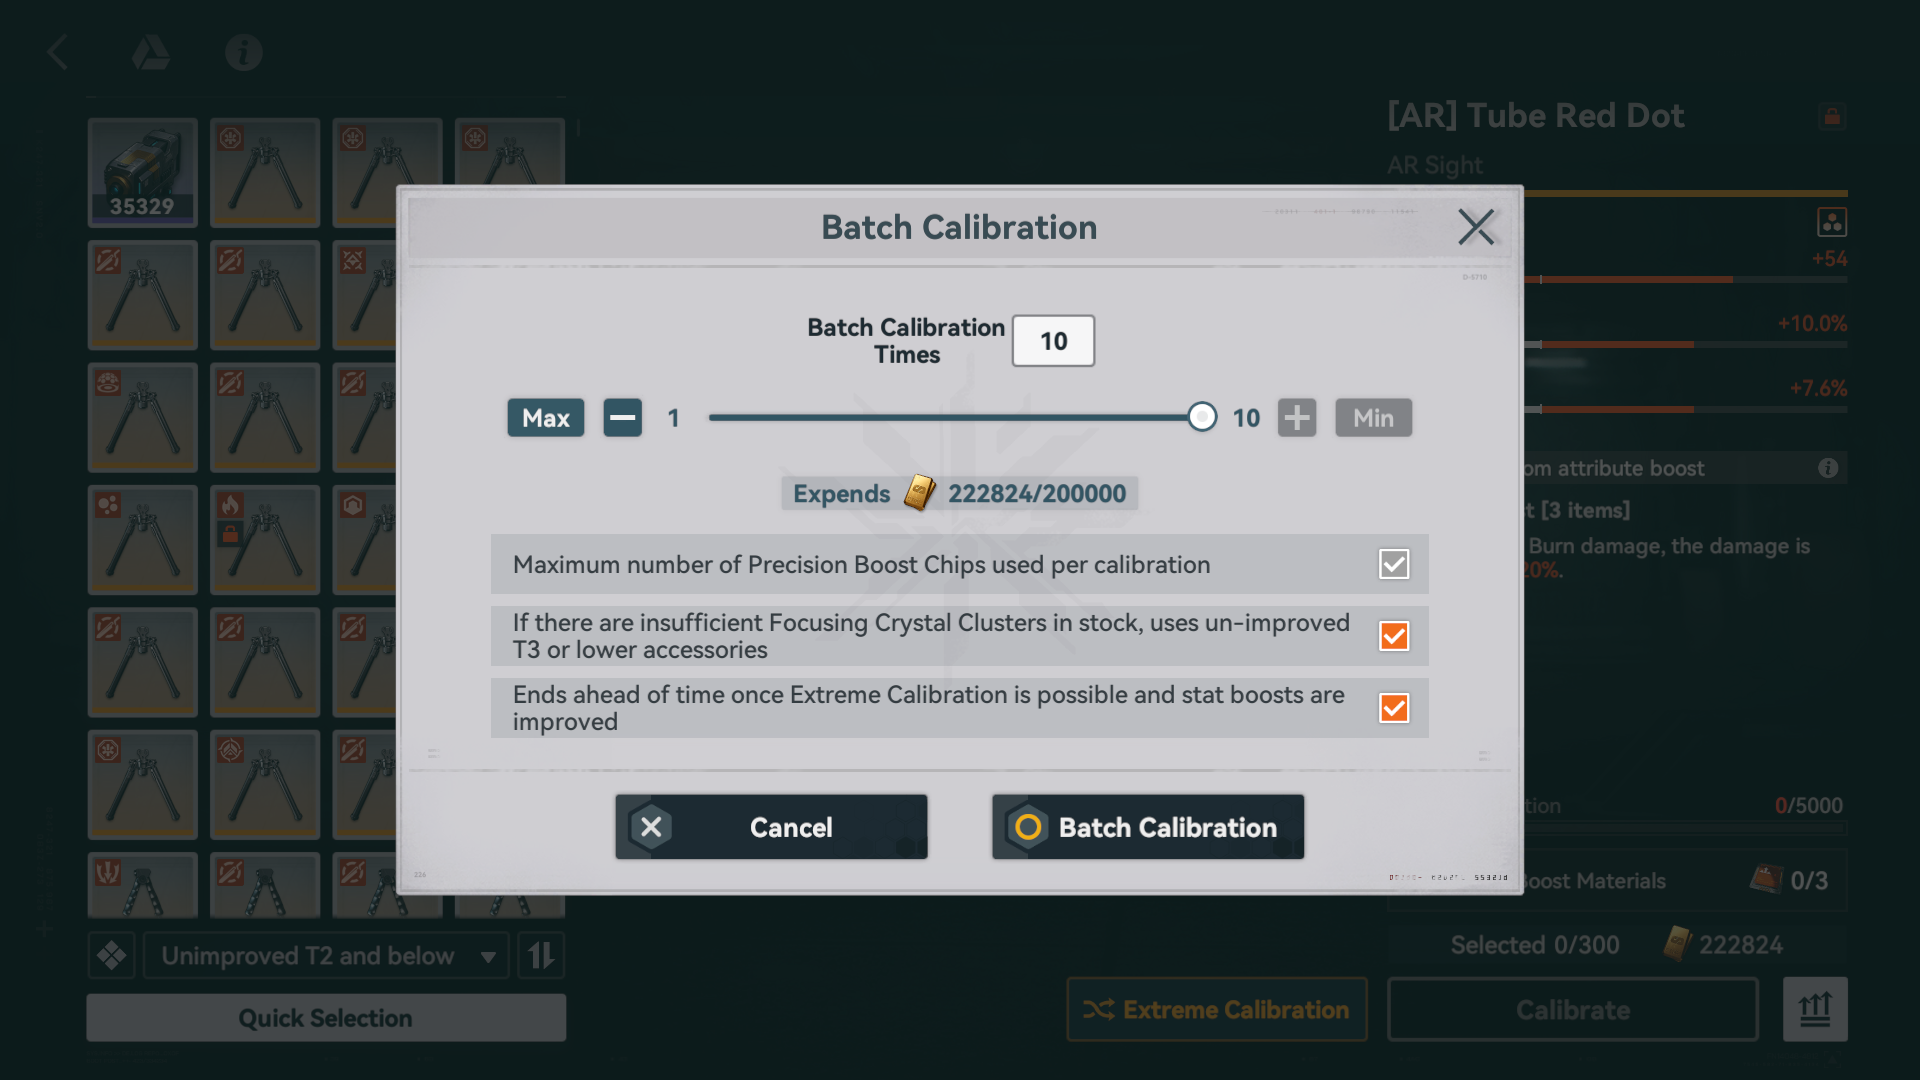Click the [AR] Tube Red Dot title

[1536, 116]
